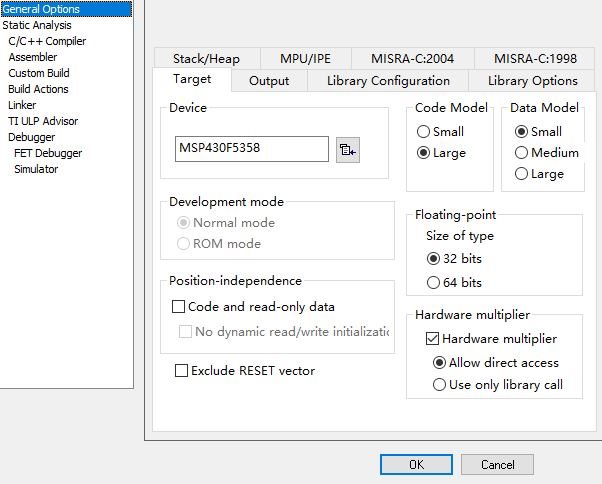Open TI ULP Advisor category
This screenshot has height=484, width=602.
click(x=43, y=121)
